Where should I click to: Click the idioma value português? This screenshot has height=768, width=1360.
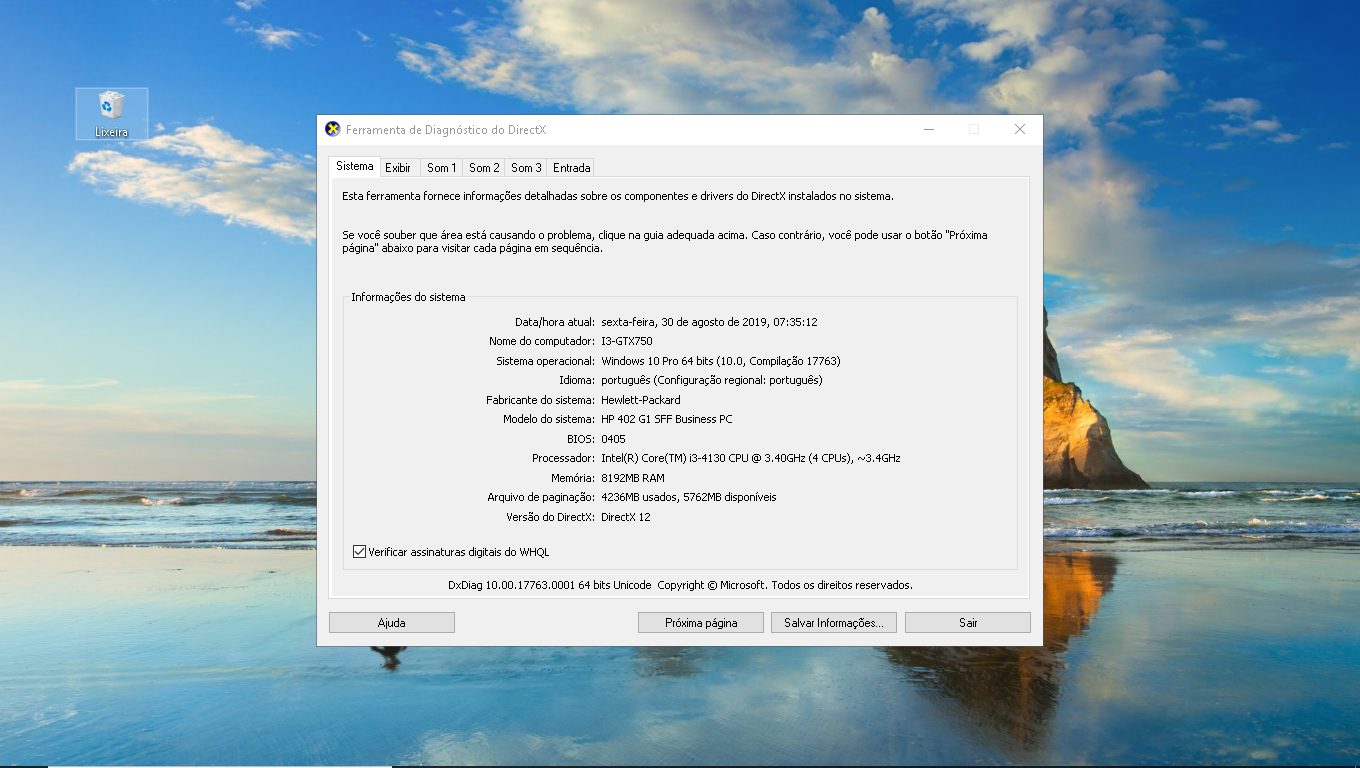coord(712,380)
